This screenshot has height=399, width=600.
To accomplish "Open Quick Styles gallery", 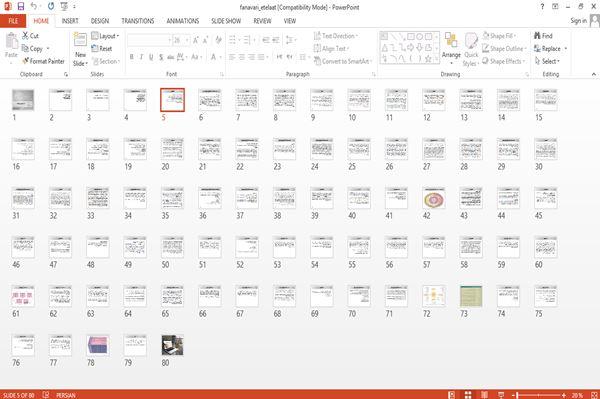I will click(x=471, y=50).
